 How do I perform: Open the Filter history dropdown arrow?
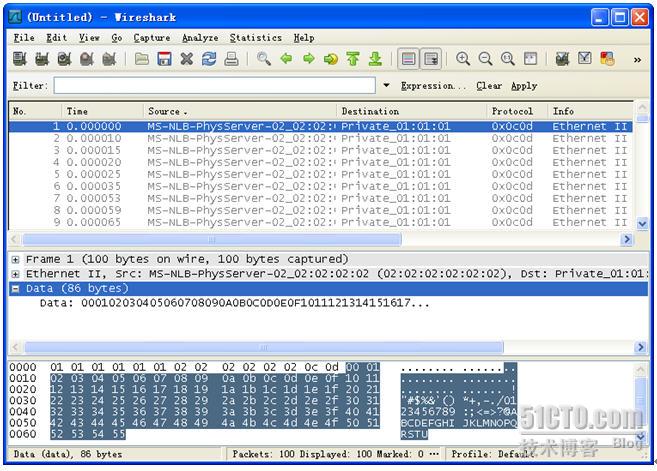(386, 85)
